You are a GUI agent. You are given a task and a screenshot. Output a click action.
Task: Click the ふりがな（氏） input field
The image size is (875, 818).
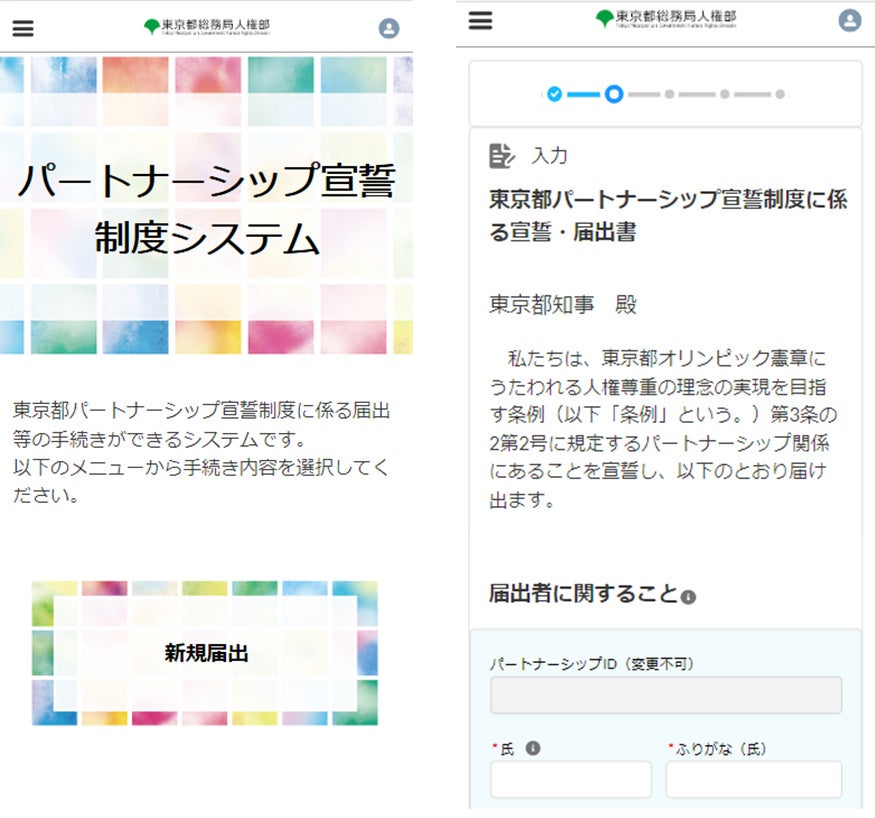[x=753, y=778]
